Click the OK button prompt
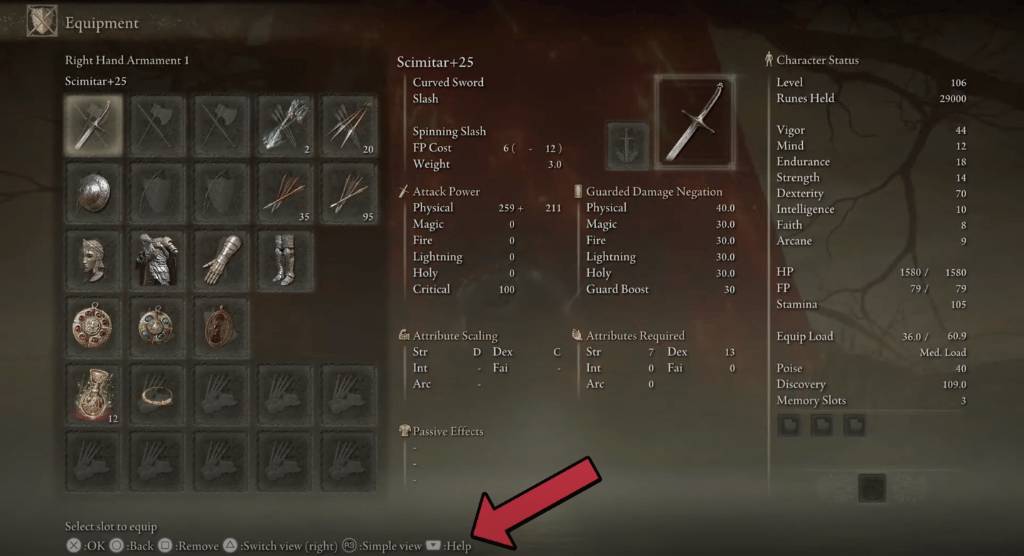 [86, 546]
